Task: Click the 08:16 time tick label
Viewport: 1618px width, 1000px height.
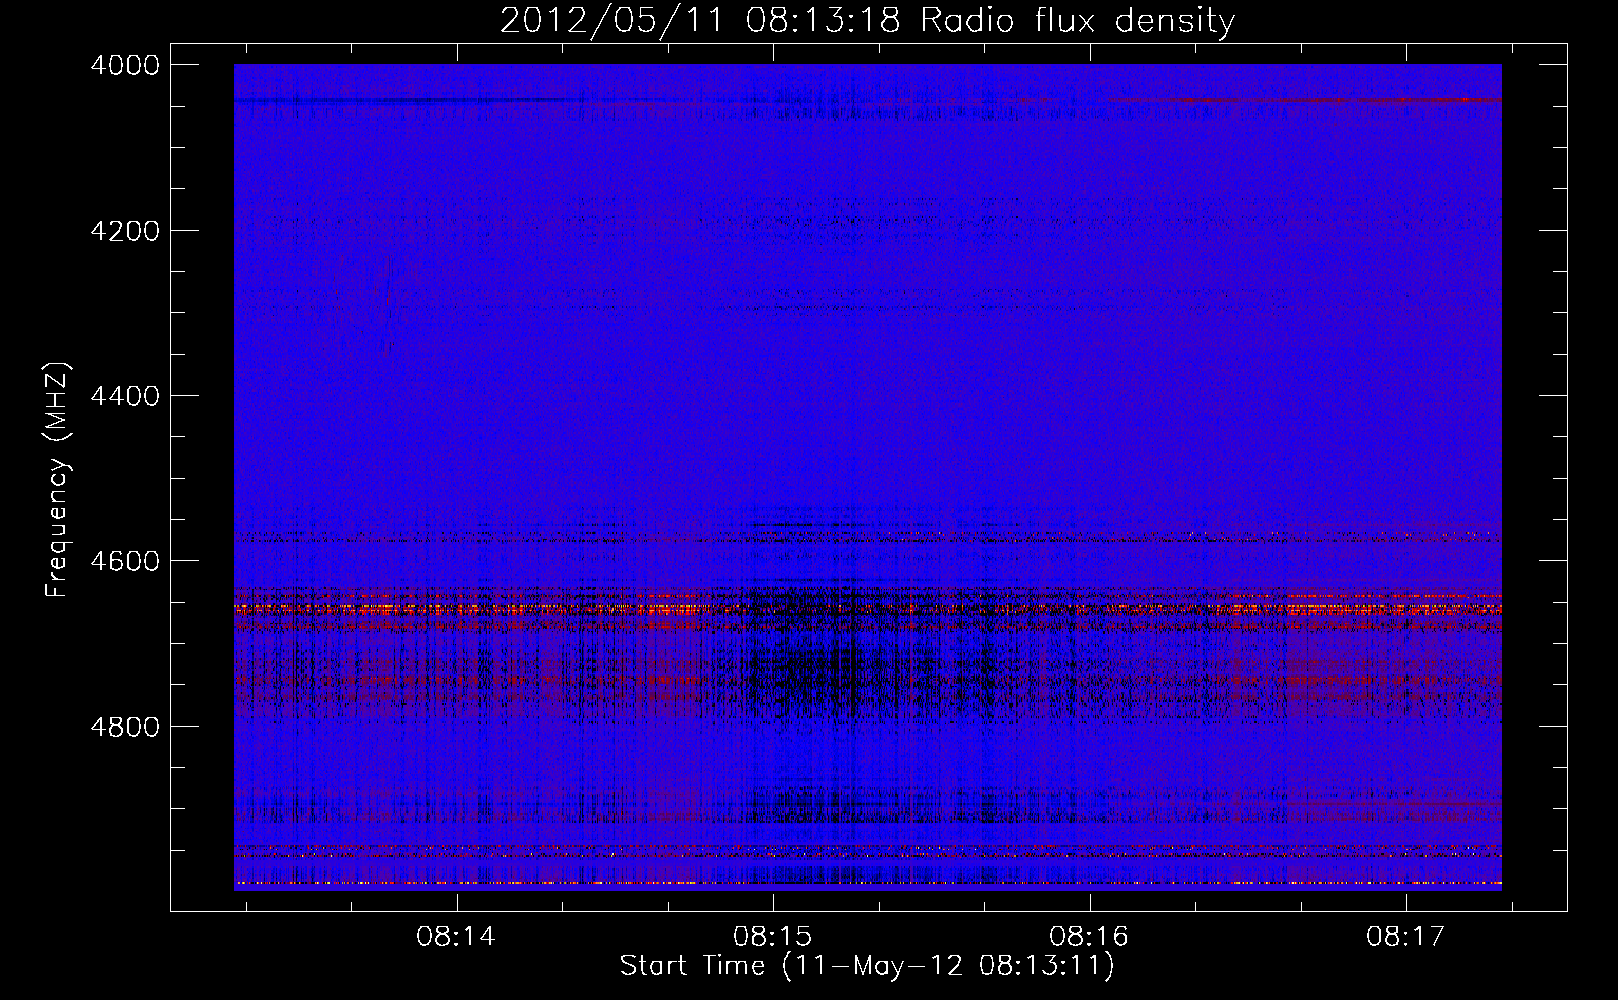Action: pos(1089,936)
